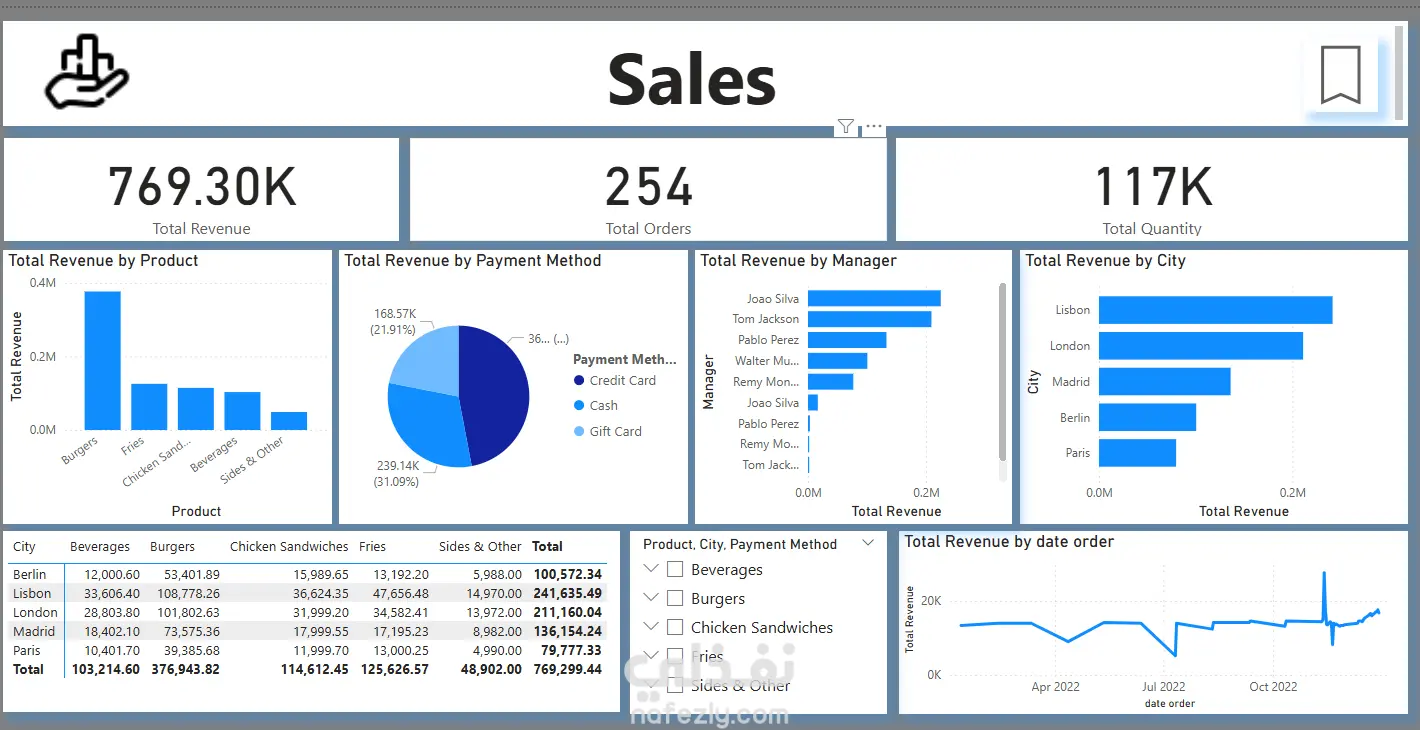Click the Manager chart vertical scrollbar

click(x=1002, y=371)
